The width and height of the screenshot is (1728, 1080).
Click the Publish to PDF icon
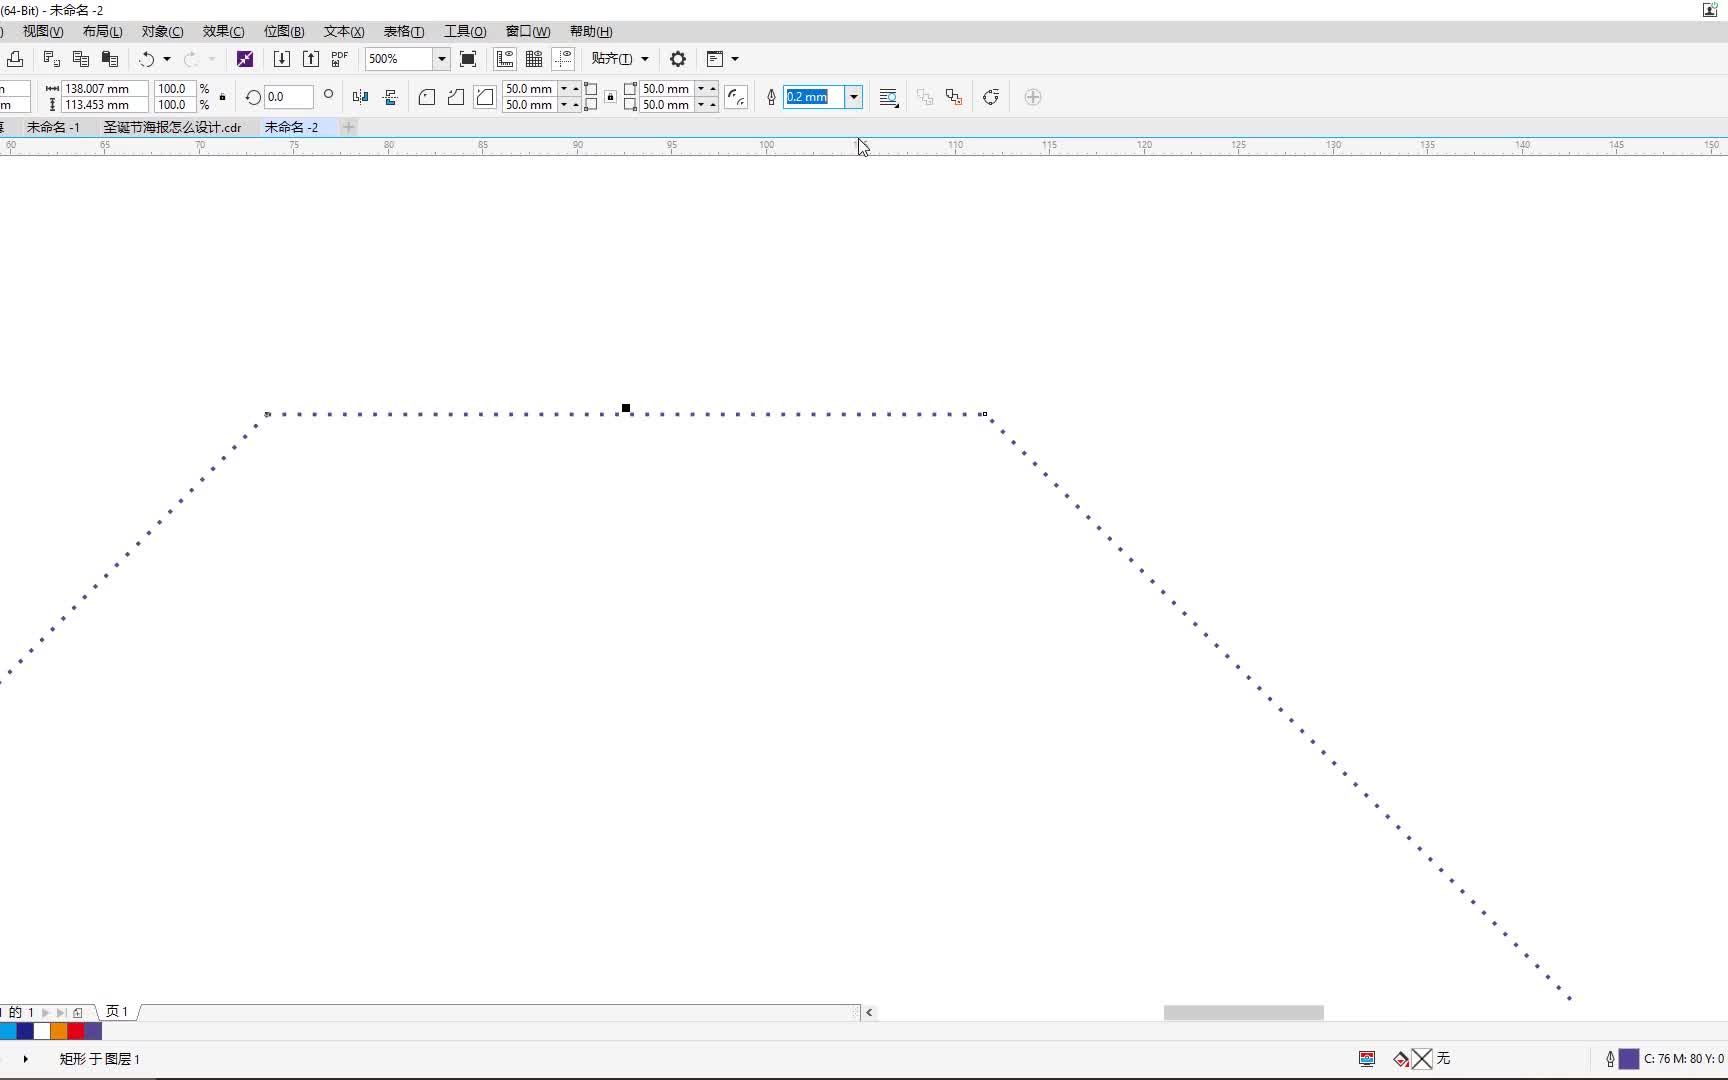click(x=340, y=59)
